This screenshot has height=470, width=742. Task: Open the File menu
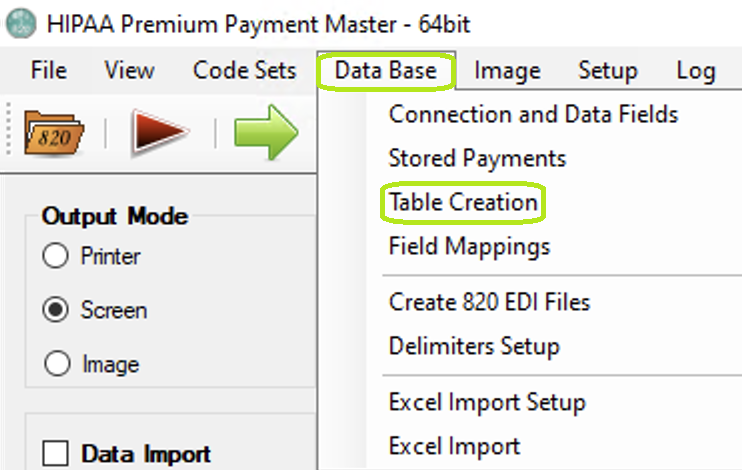49,71
